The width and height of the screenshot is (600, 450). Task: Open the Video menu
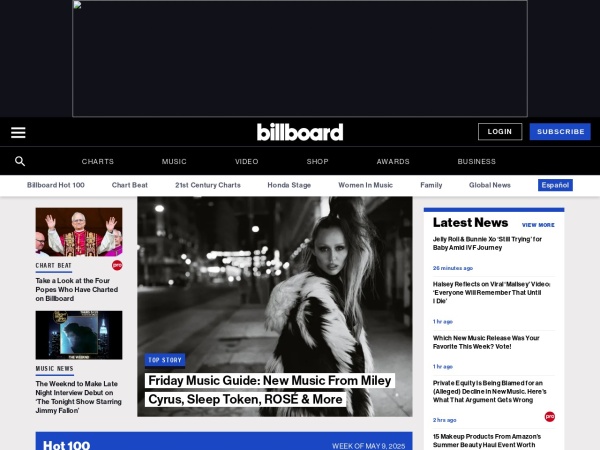coord(246,161)
